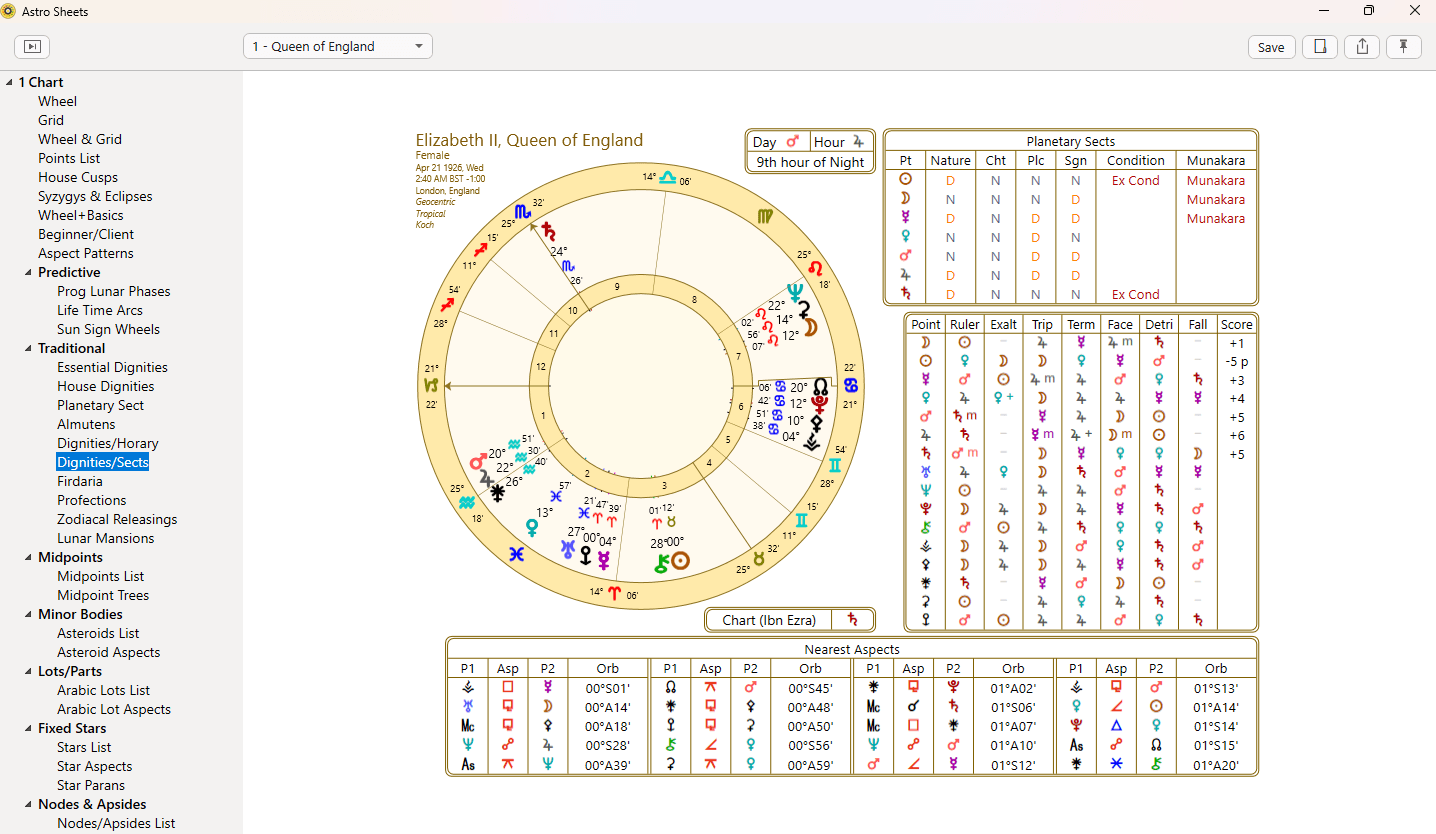Click the Capricorn glyph at ascendant

[x=432, y=385]
